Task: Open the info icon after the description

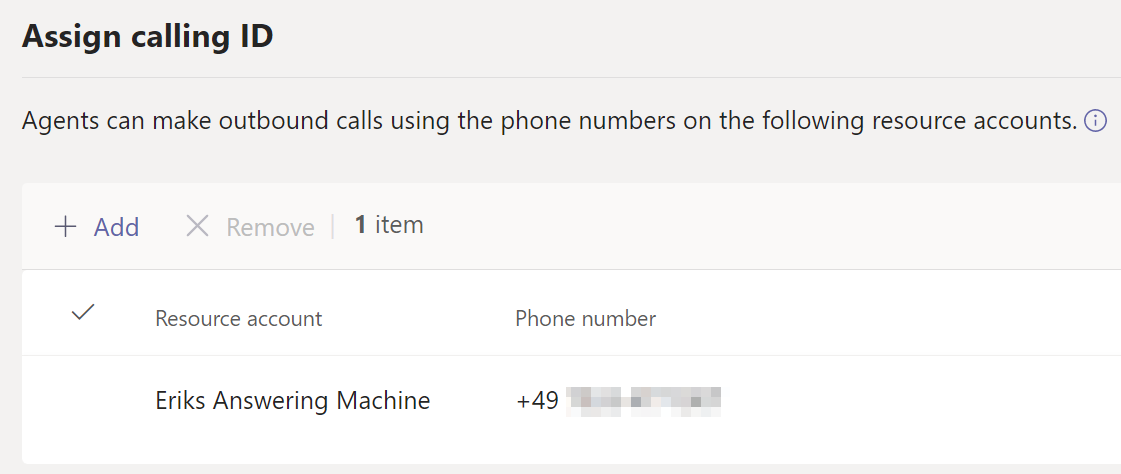Action: pyautogui.click(x=1096, y=122)
